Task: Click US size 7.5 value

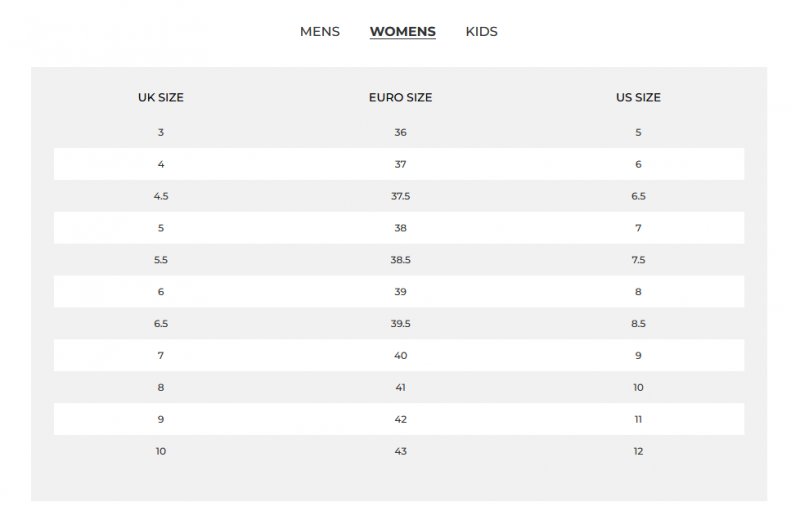Action: 638,260
